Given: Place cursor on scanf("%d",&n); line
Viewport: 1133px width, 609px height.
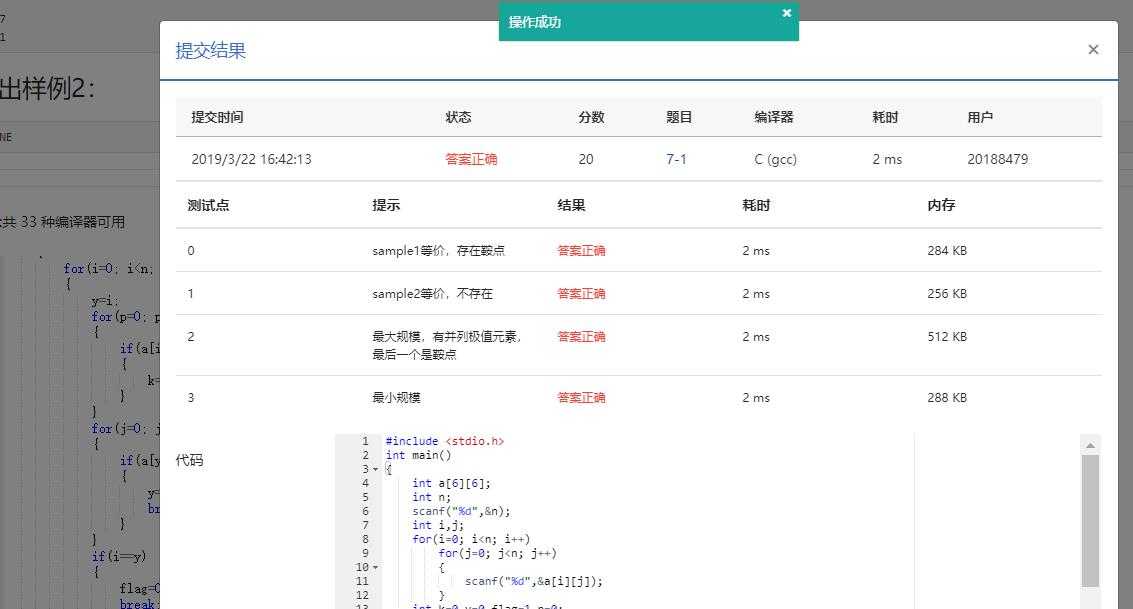Looking at the screenshot, I should (461, 511).
